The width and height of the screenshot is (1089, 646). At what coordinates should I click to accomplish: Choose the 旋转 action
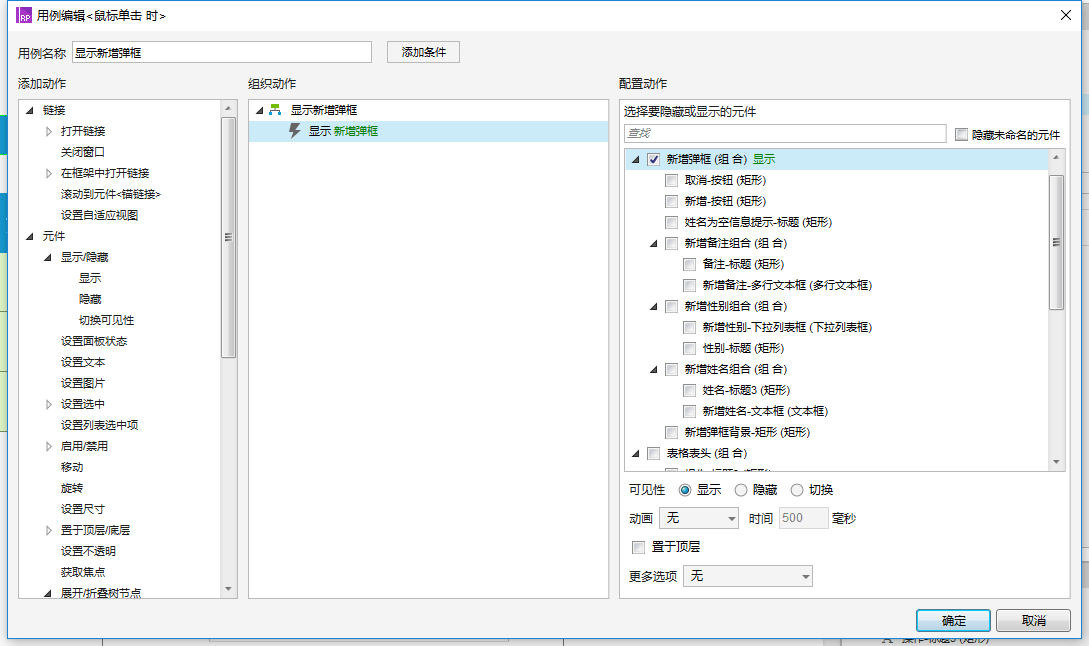[x=72, y=488]
